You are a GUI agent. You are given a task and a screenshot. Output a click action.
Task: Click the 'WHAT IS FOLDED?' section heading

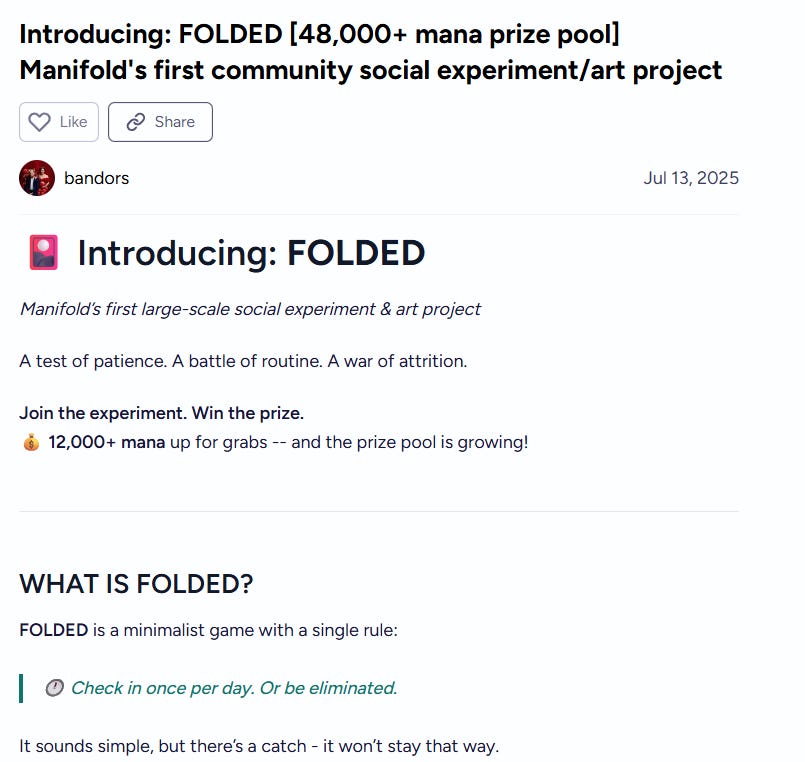pyautogui.click(x=136, y=584)
